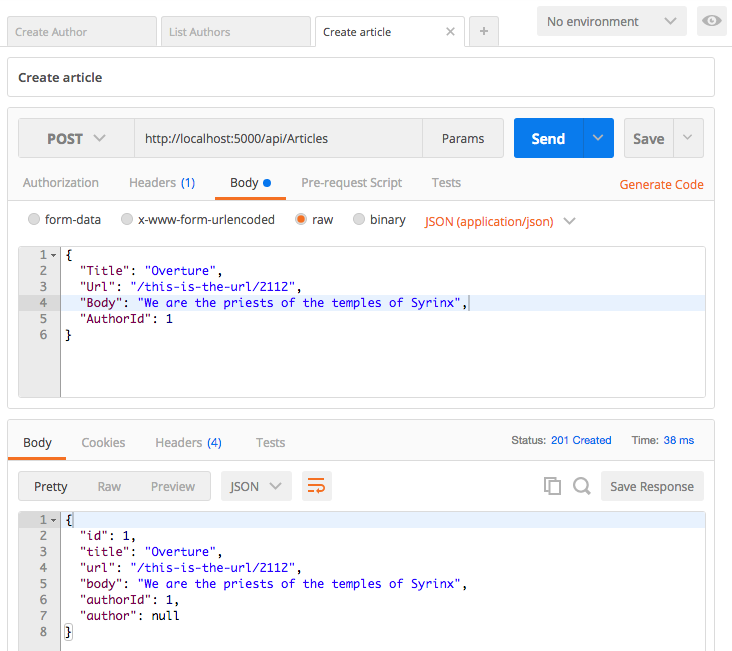Open the Pre-request Script tab
This screenshot has width=732, height=651.
[x=352, y=183]
